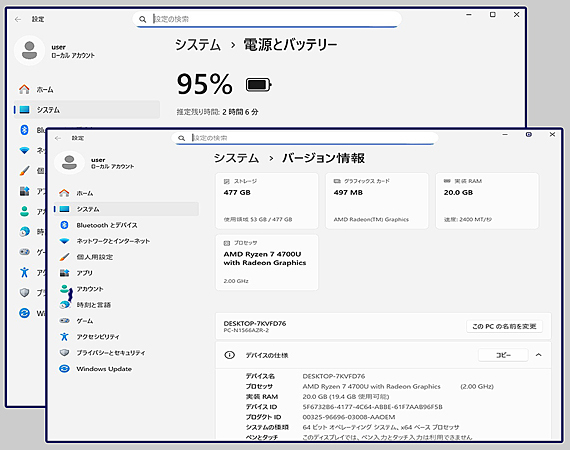Click the back arrow in the back Settings window
The width and height of the screenshot is (570, 450).
tap(18, 19)
